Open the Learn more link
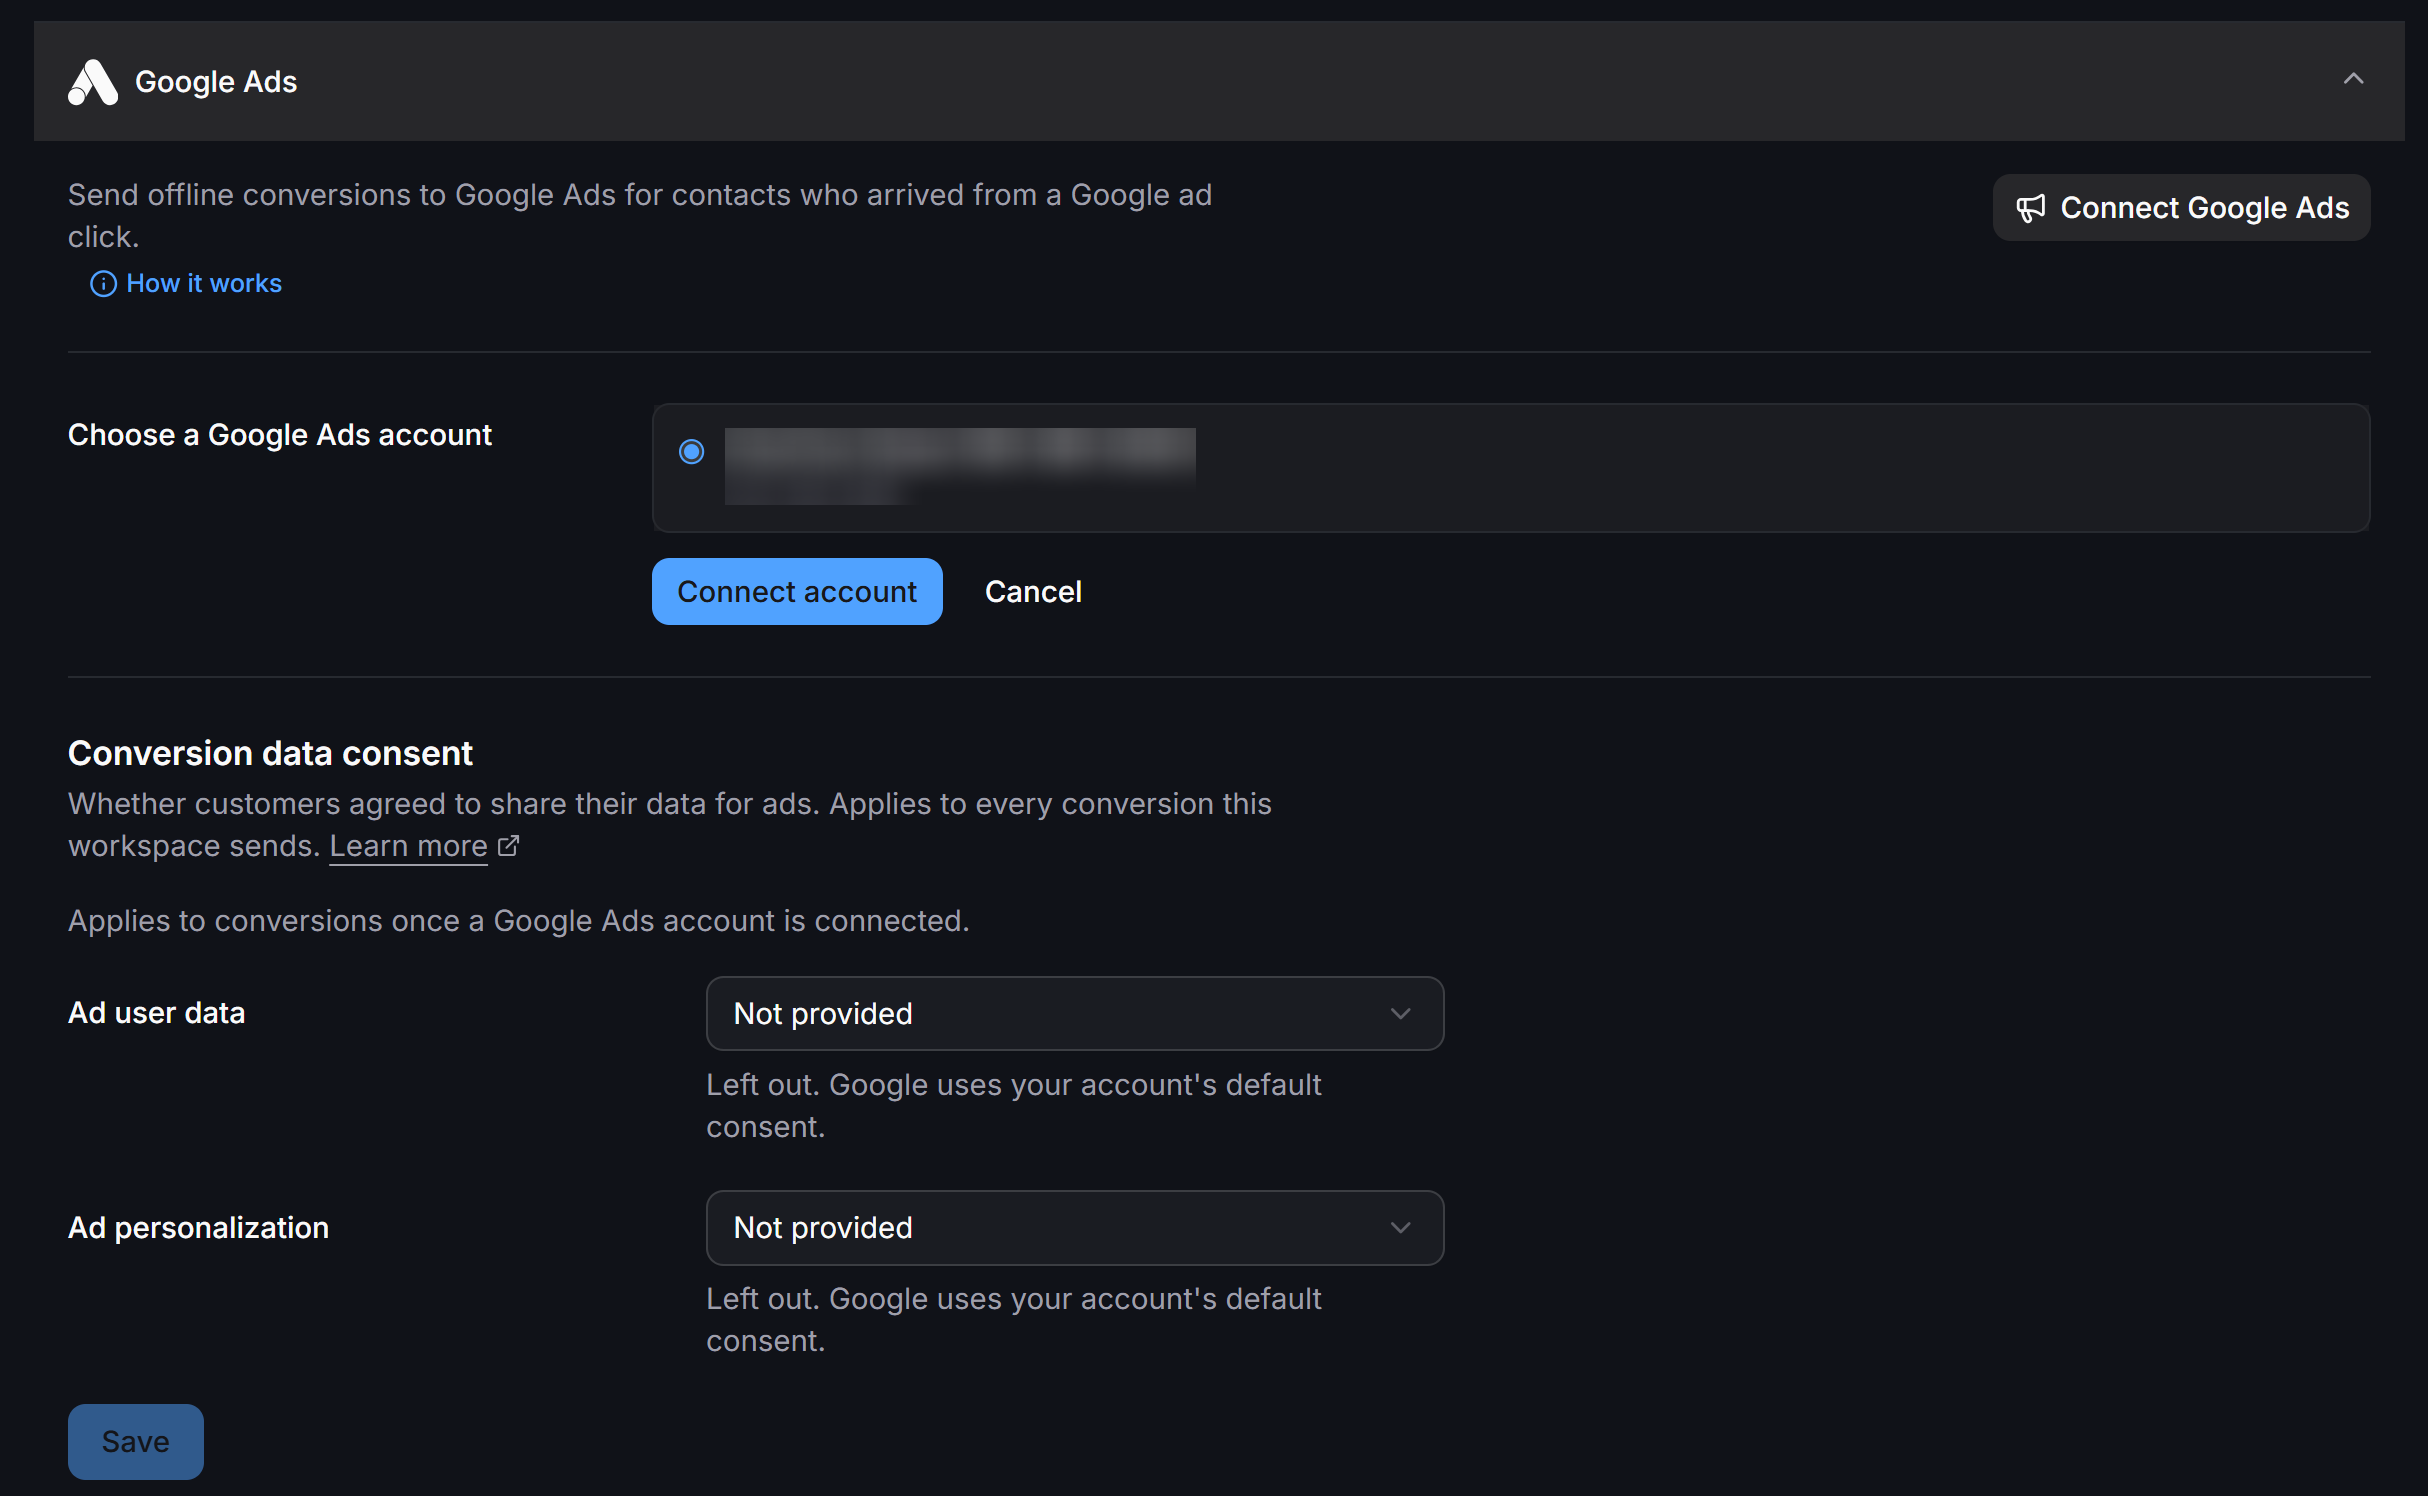Screen dimensions: 2428x1496 point(408,846)
